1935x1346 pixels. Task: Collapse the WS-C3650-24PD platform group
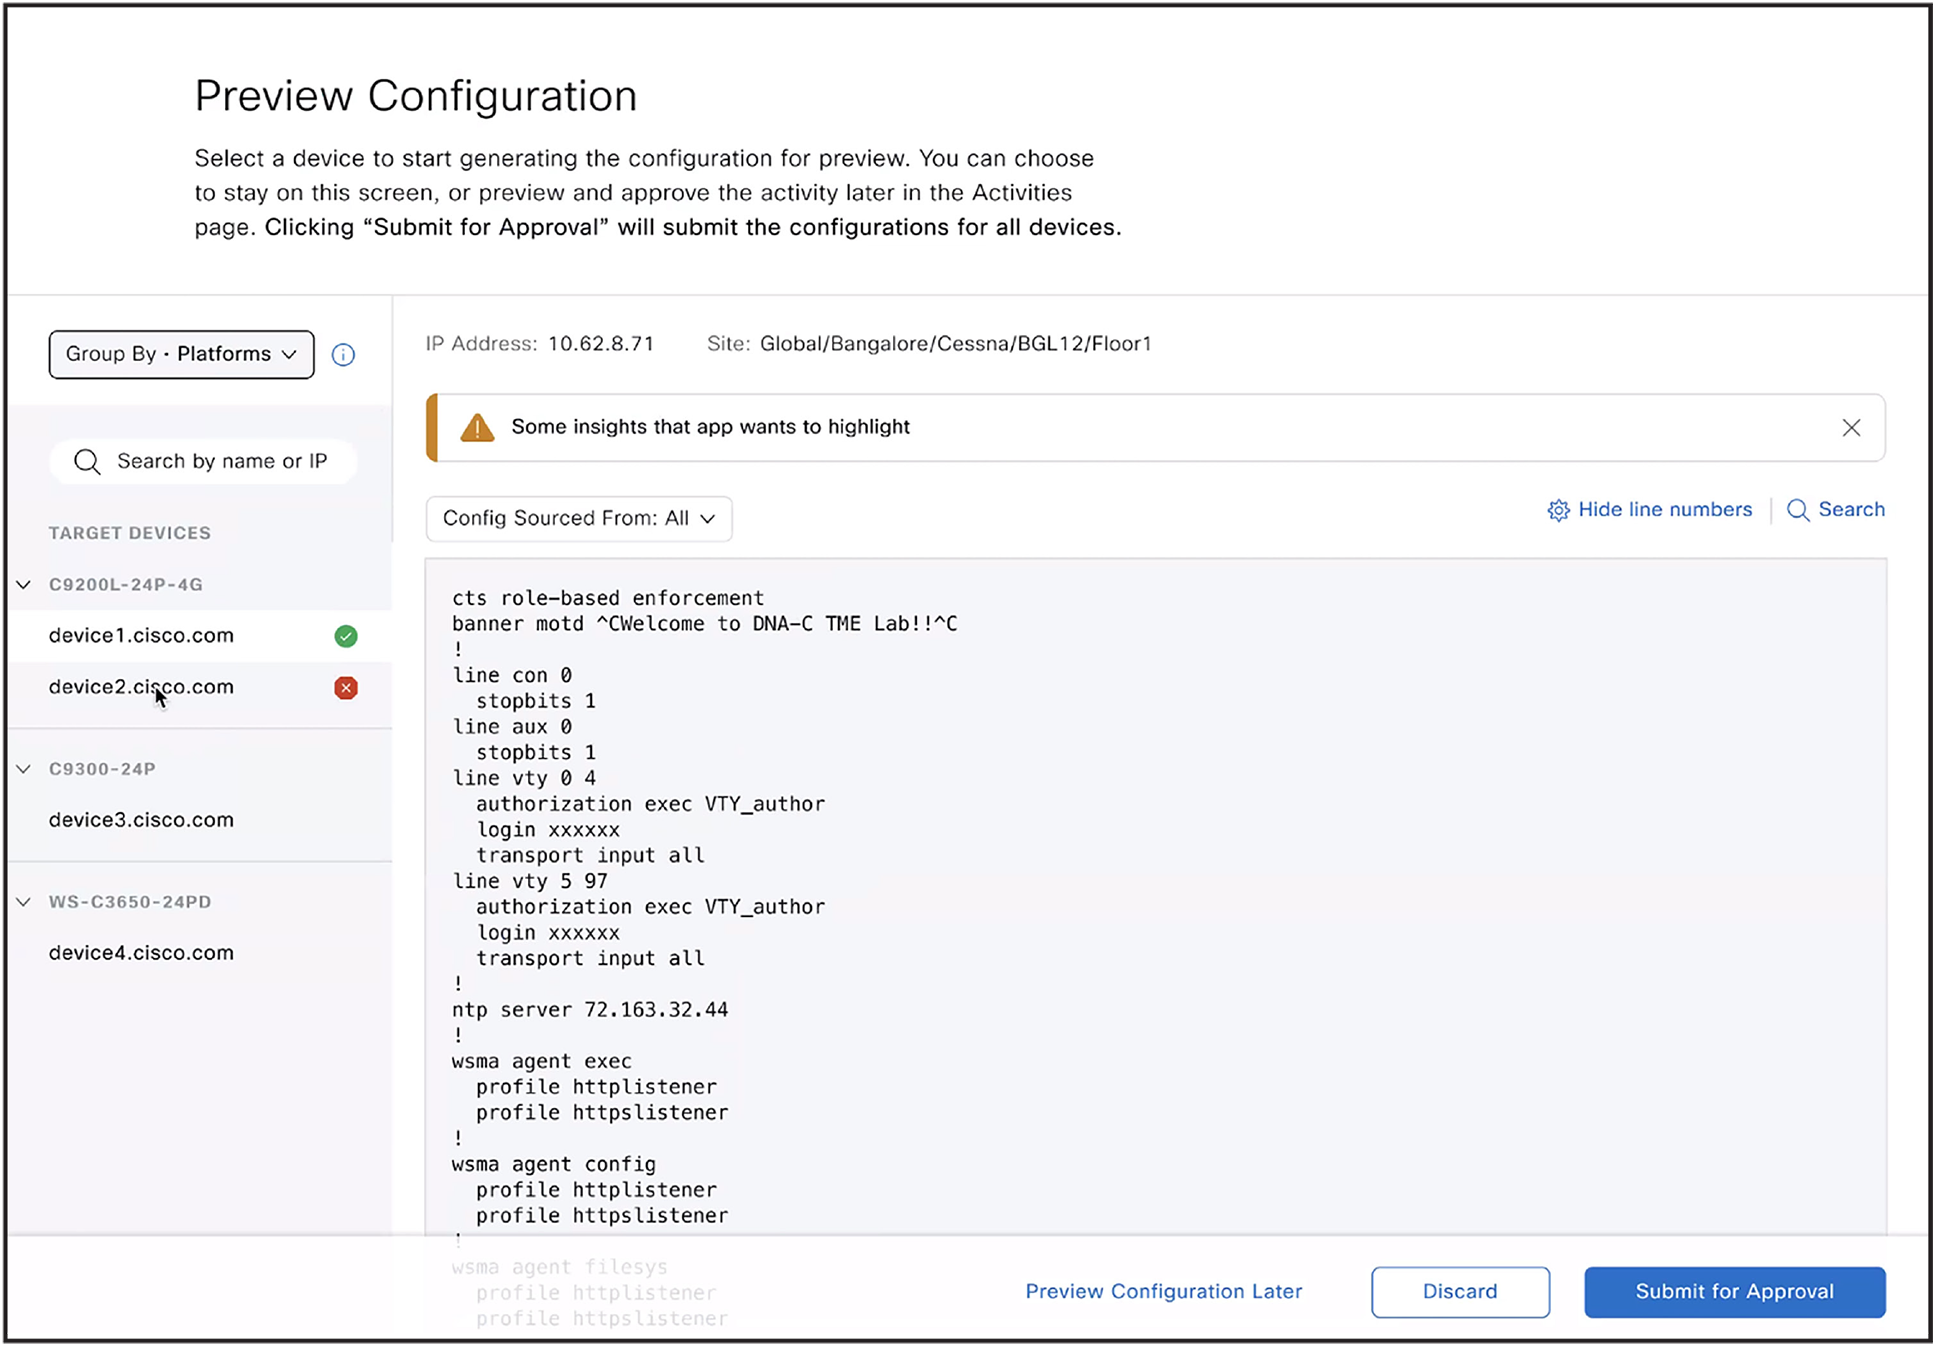pyautogui.click(x=24, y=902)
